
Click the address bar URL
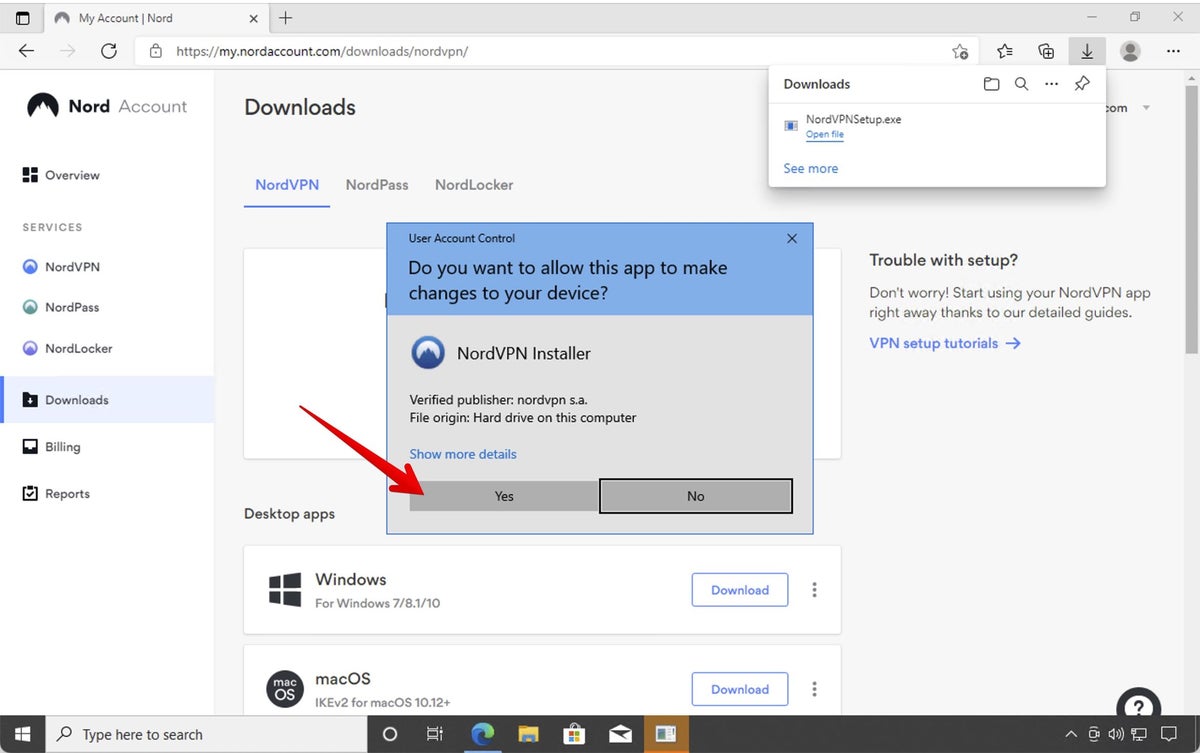point(322,51)
